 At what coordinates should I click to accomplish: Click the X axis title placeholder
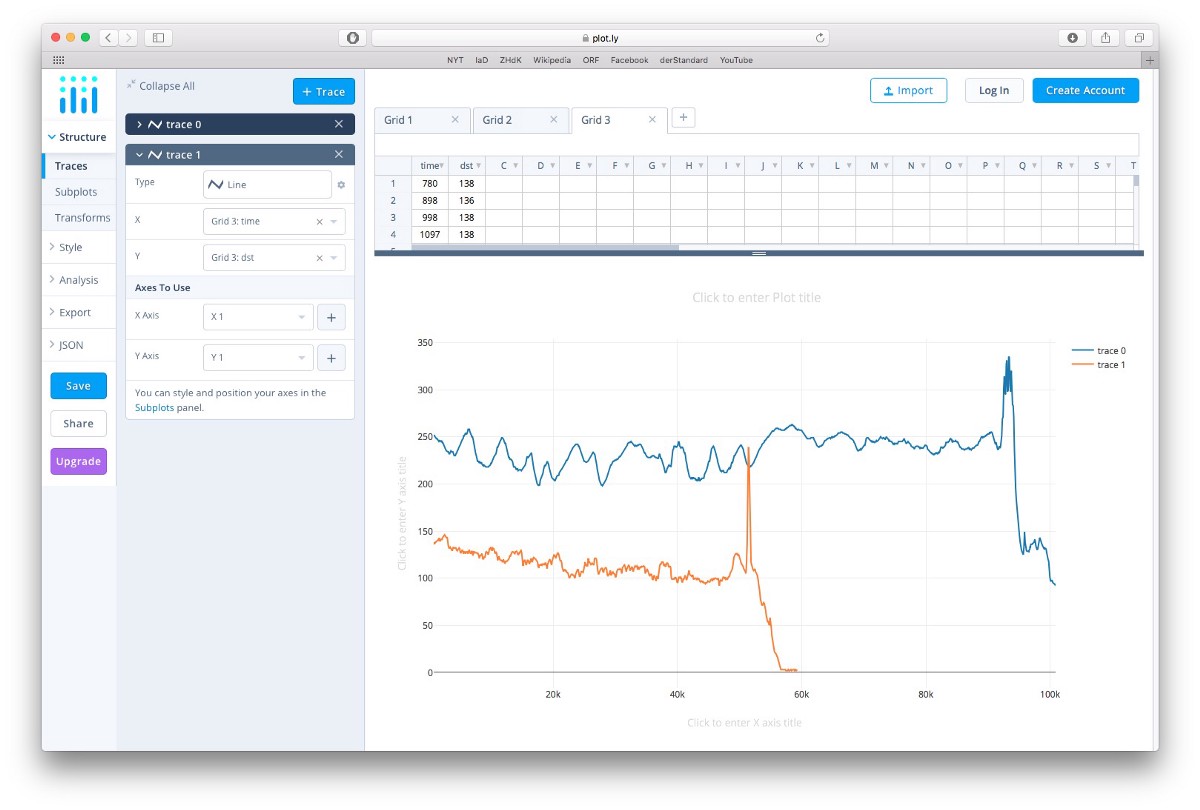click(x=744, y=723)
